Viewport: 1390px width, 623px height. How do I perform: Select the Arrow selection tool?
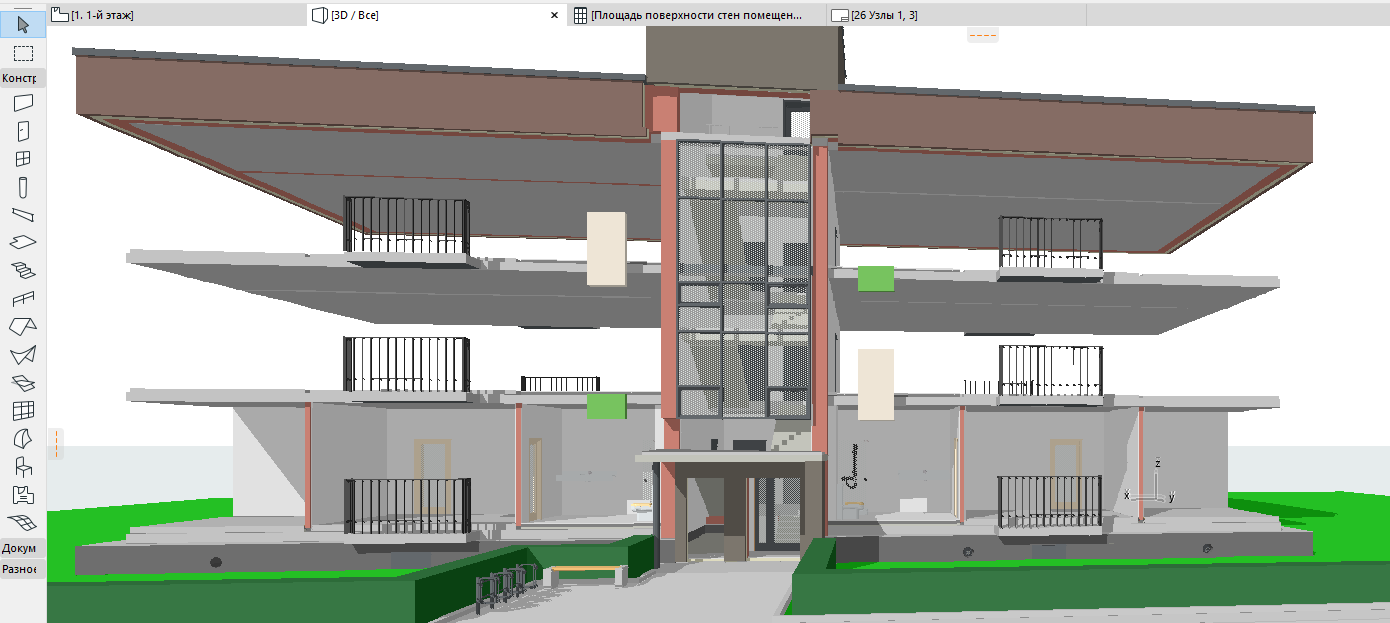[23, 25]
